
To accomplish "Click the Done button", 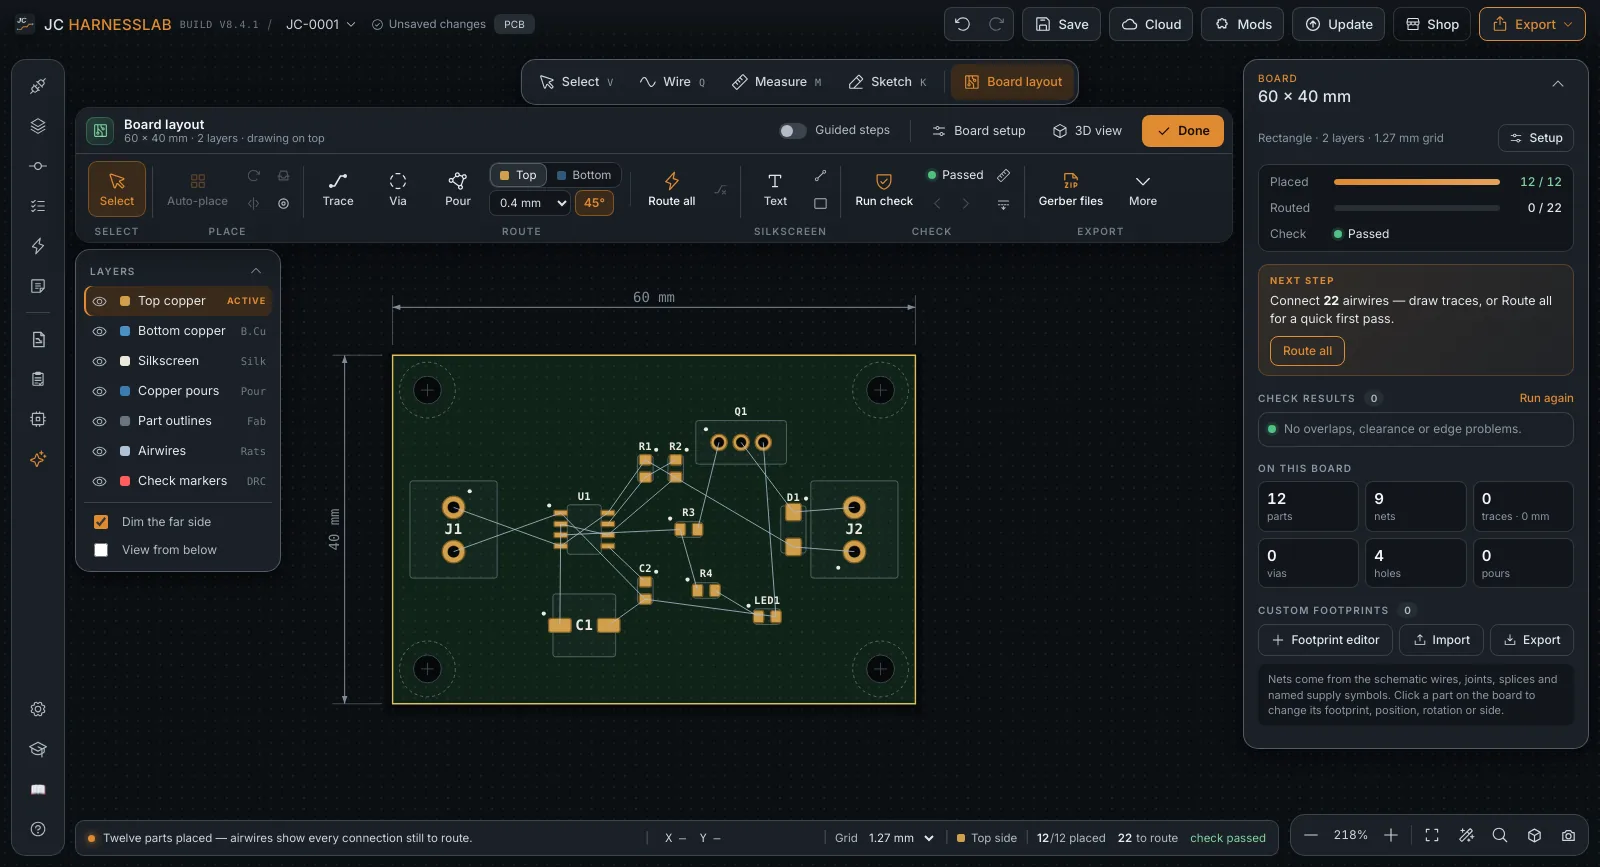I will [1183, 131].
